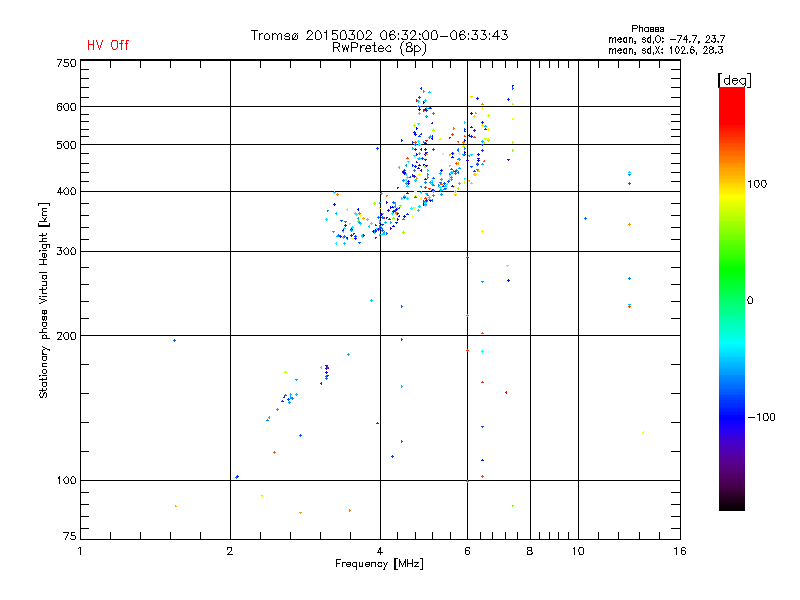This screenshot has width=800, height=600.
Task: Select the Tromsø 20150302 date-time title
Action: point(379,35)
